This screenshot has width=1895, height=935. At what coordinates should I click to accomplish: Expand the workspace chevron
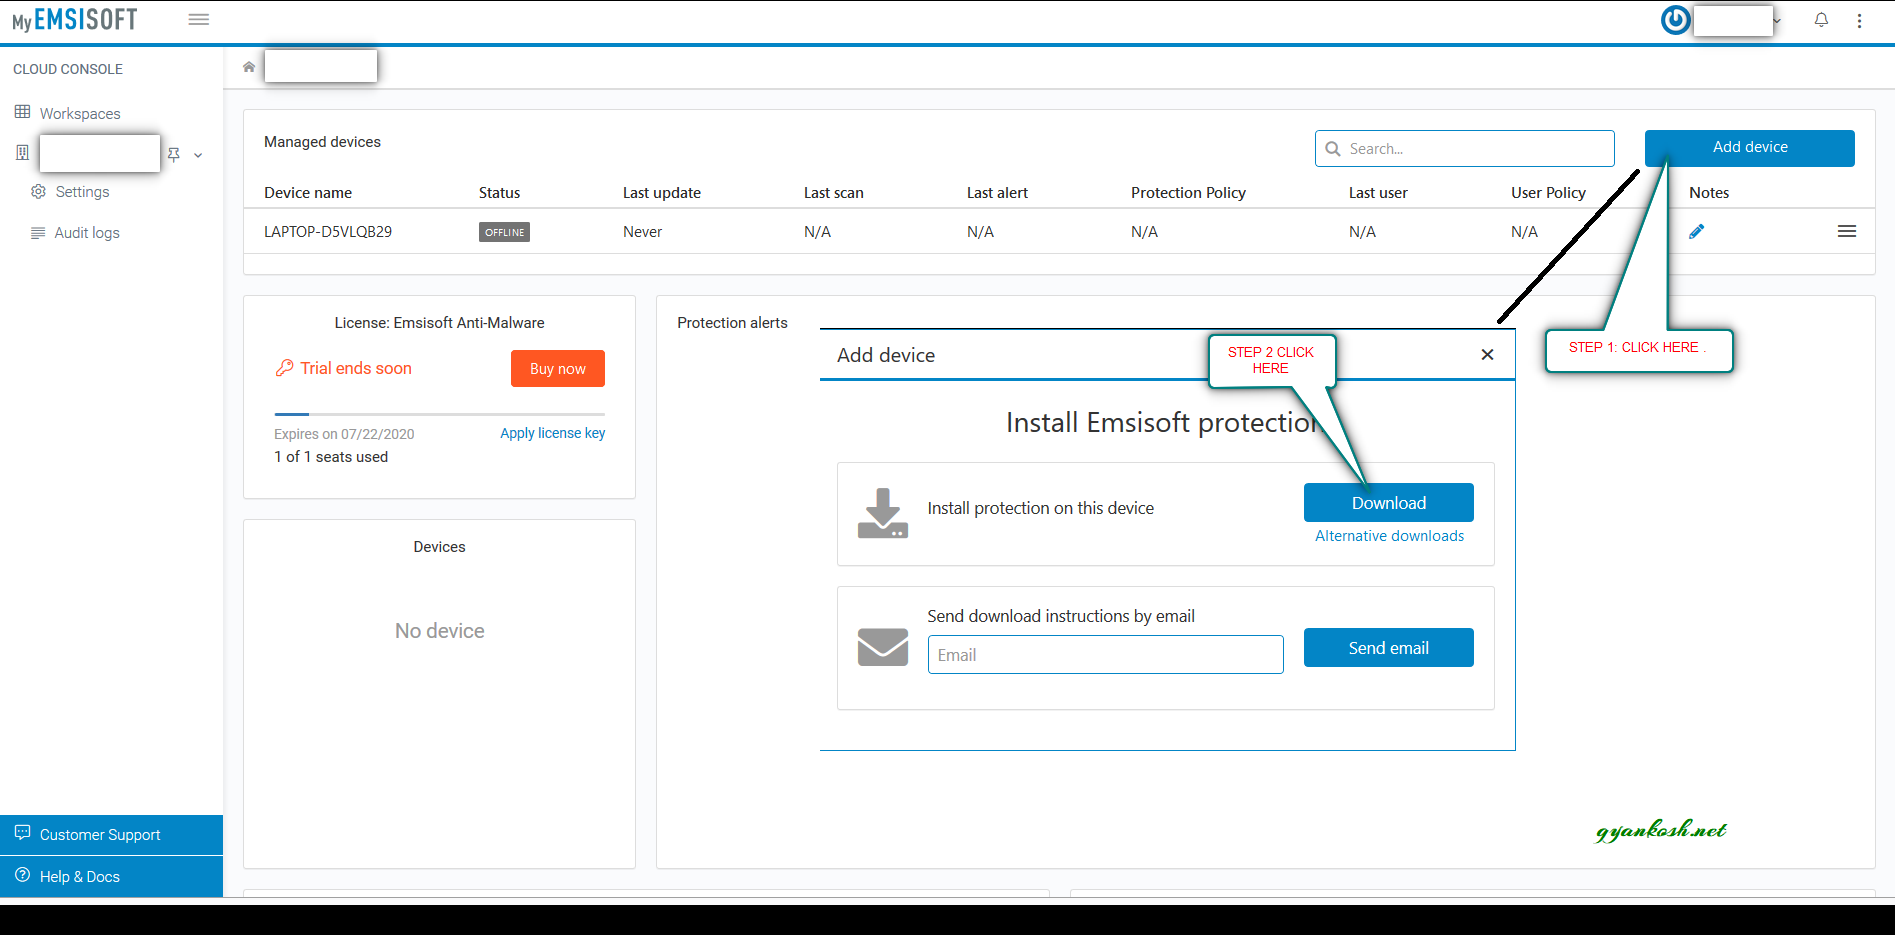click(x=198, y=155)
